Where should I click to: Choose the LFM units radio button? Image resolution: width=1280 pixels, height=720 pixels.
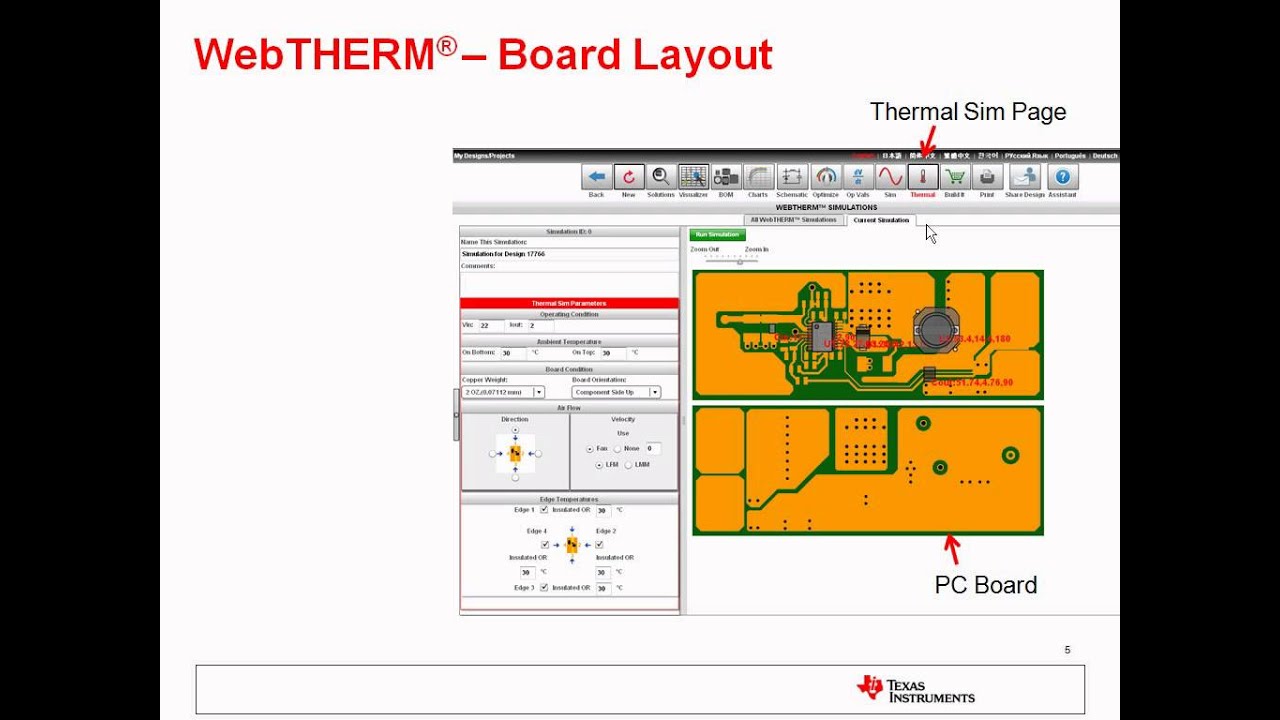point(599,465)
